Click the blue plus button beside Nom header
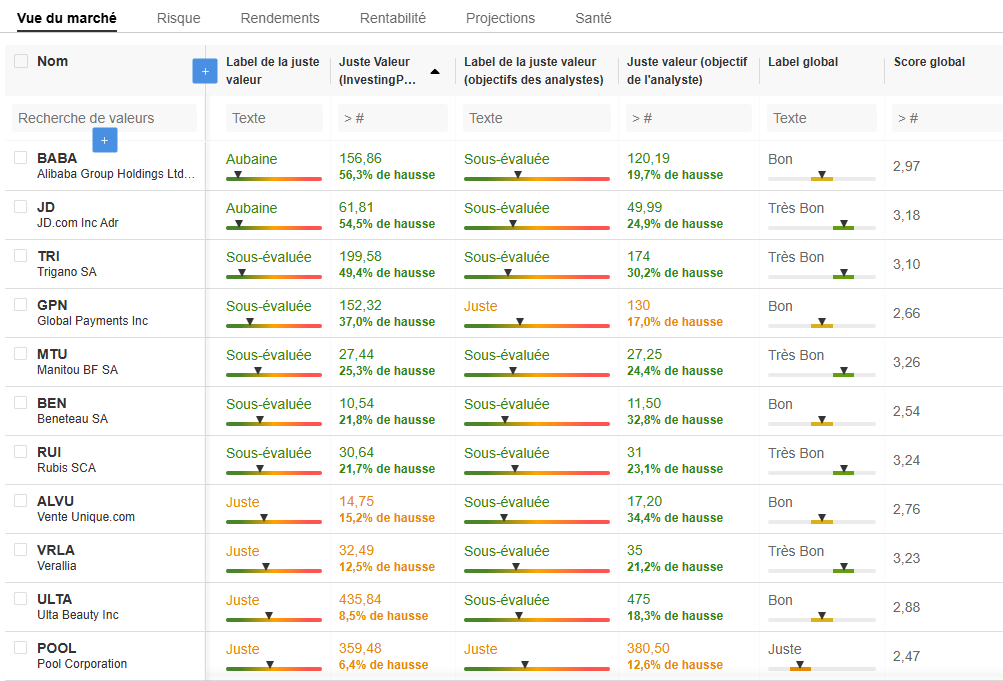Viewport: 1003px width, 681px height. [205, 71]
